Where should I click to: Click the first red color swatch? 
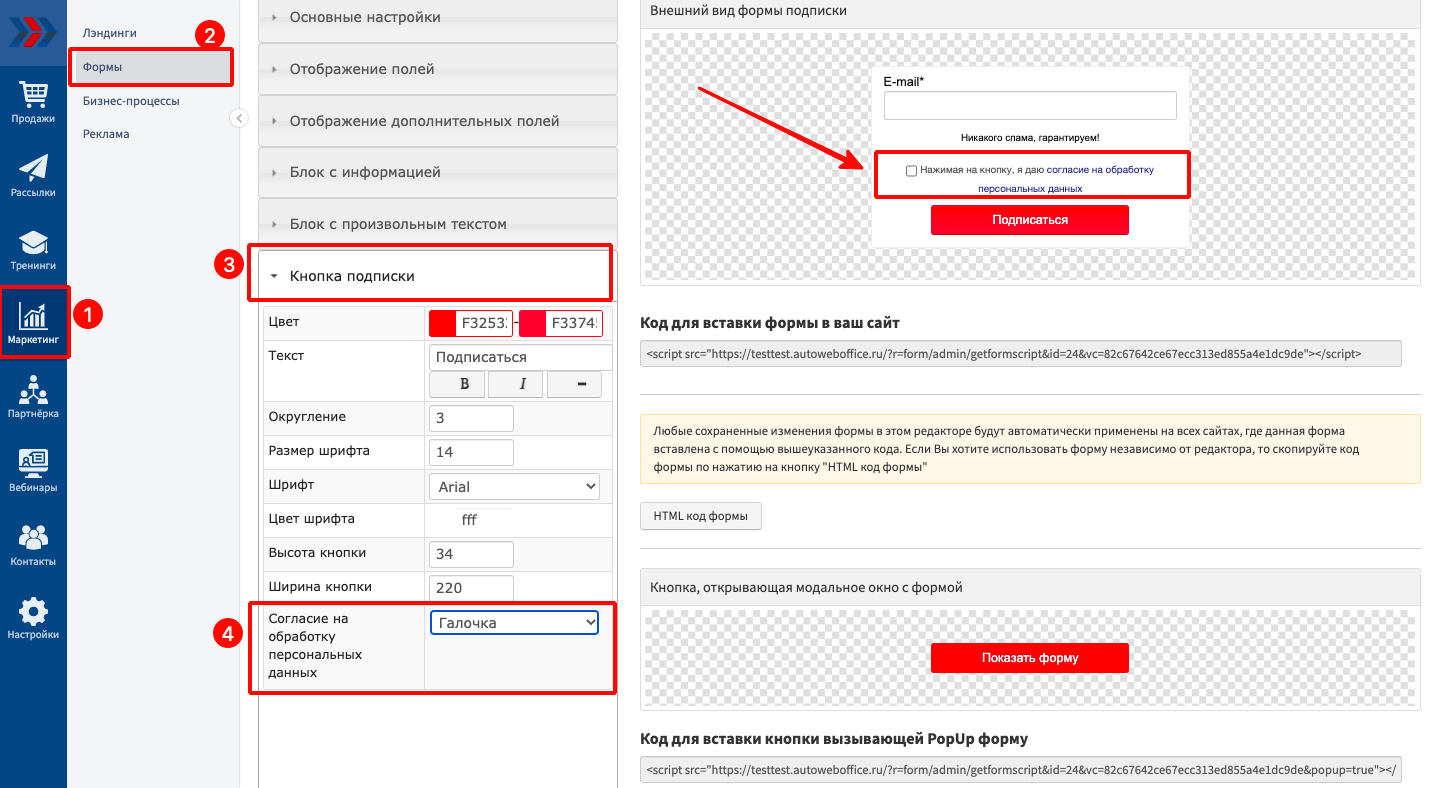coord(443,324)
